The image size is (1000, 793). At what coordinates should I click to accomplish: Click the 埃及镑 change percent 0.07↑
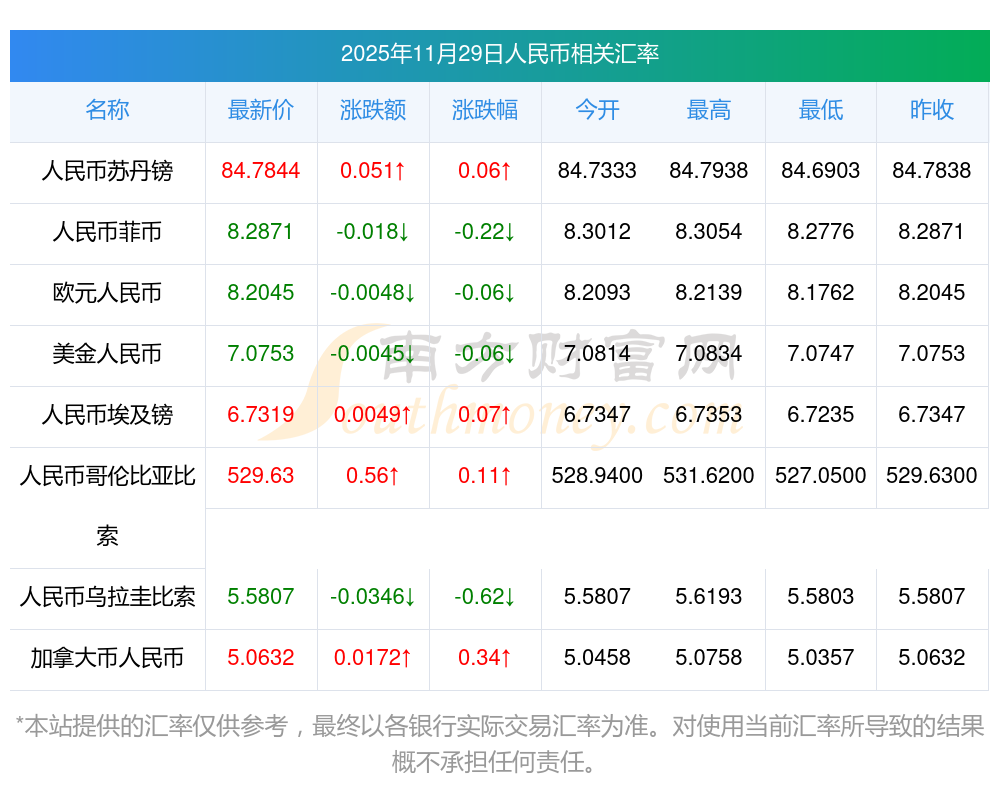(485, 414)
